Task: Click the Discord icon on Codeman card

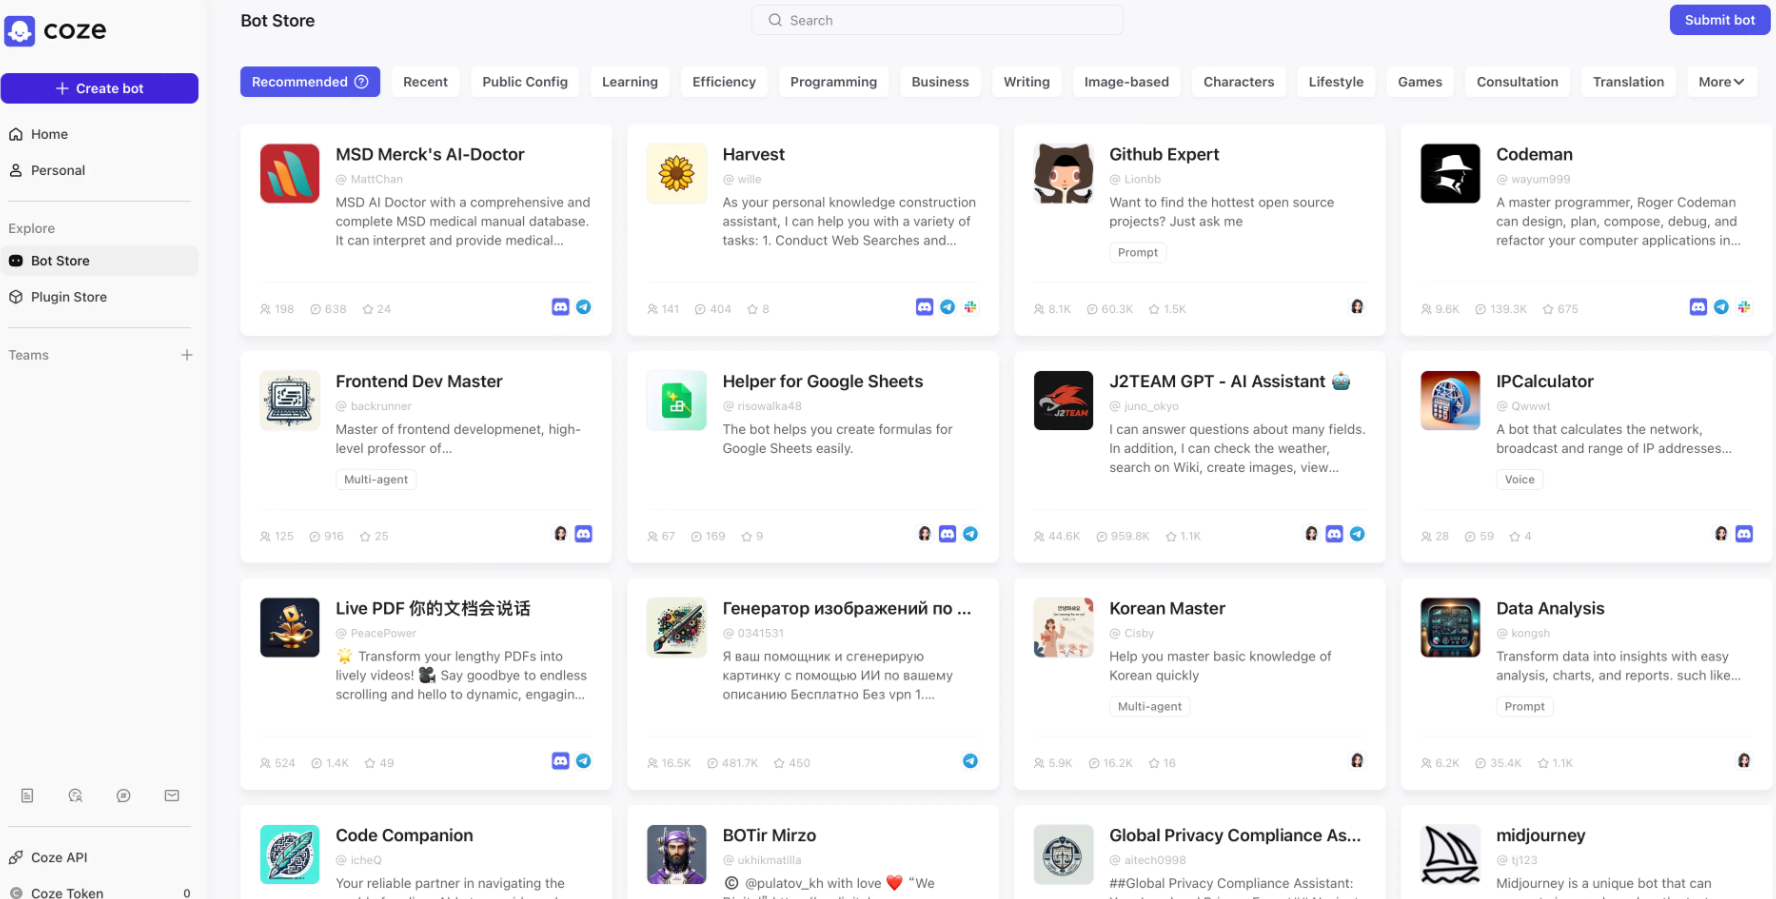Action: (1698, 307)
